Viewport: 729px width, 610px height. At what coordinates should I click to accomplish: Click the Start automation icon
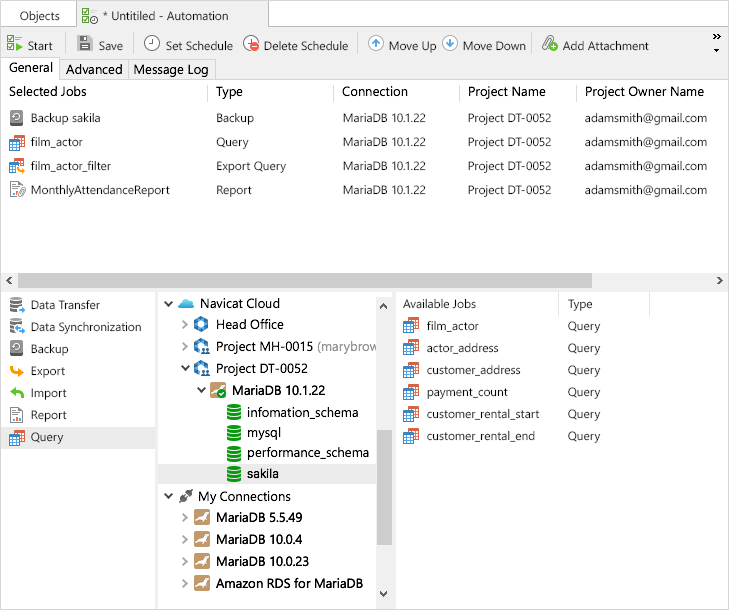(x=14, y=44)
